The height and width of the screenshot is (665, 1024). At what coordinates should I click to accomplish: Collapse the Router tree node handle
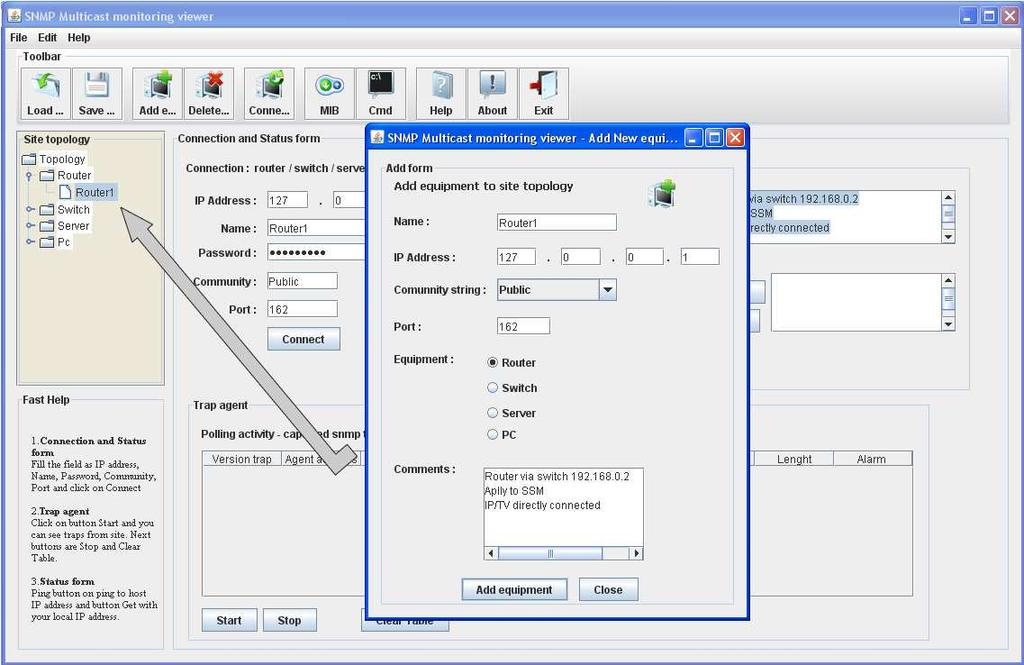click(29, 176)
